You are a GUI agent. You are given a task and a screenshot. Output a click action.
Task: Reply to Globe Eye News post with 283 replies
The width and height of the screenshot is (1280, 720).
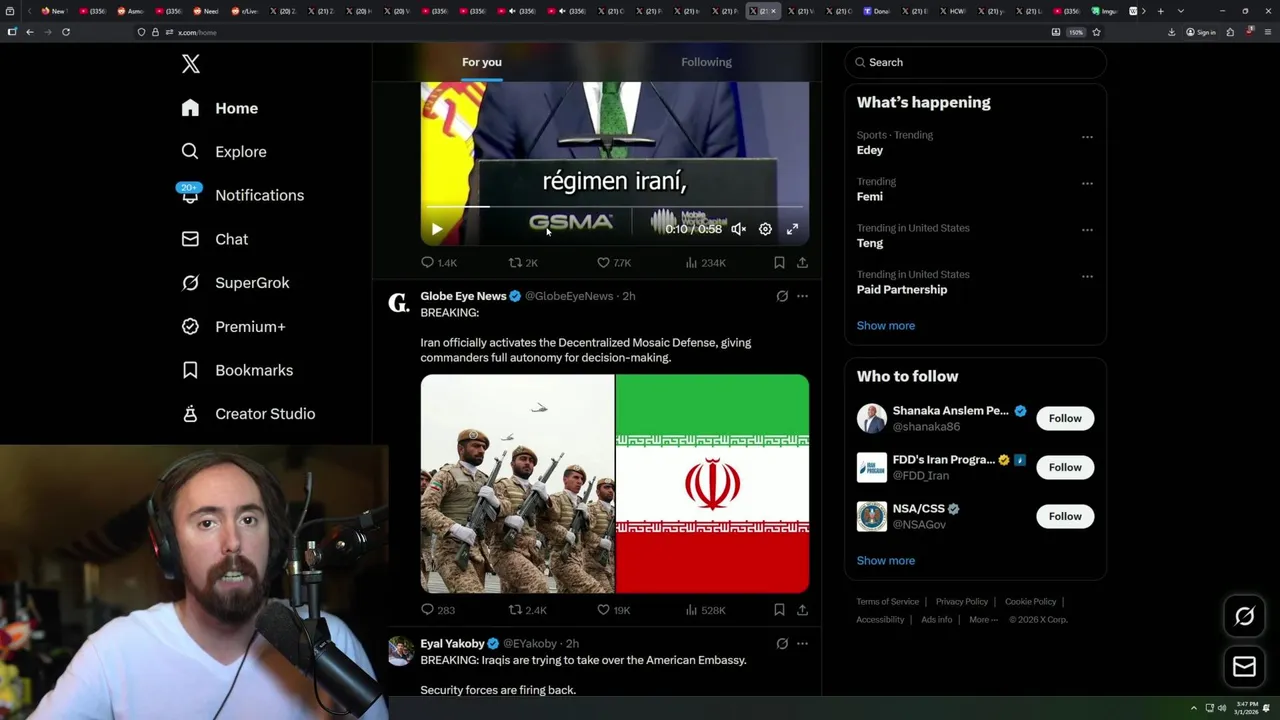click(x=438, y=610)
